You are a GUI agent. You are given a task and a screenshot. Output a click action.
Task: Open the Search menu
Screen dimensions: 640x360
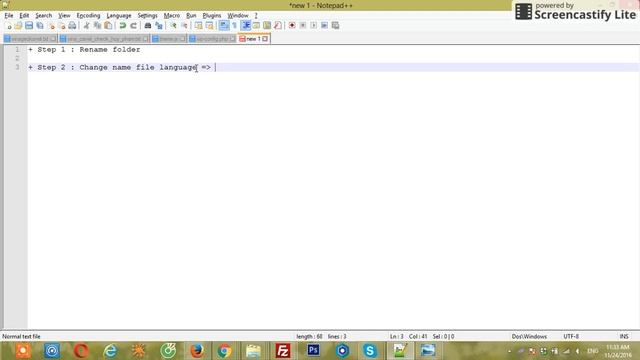[43, 16]
